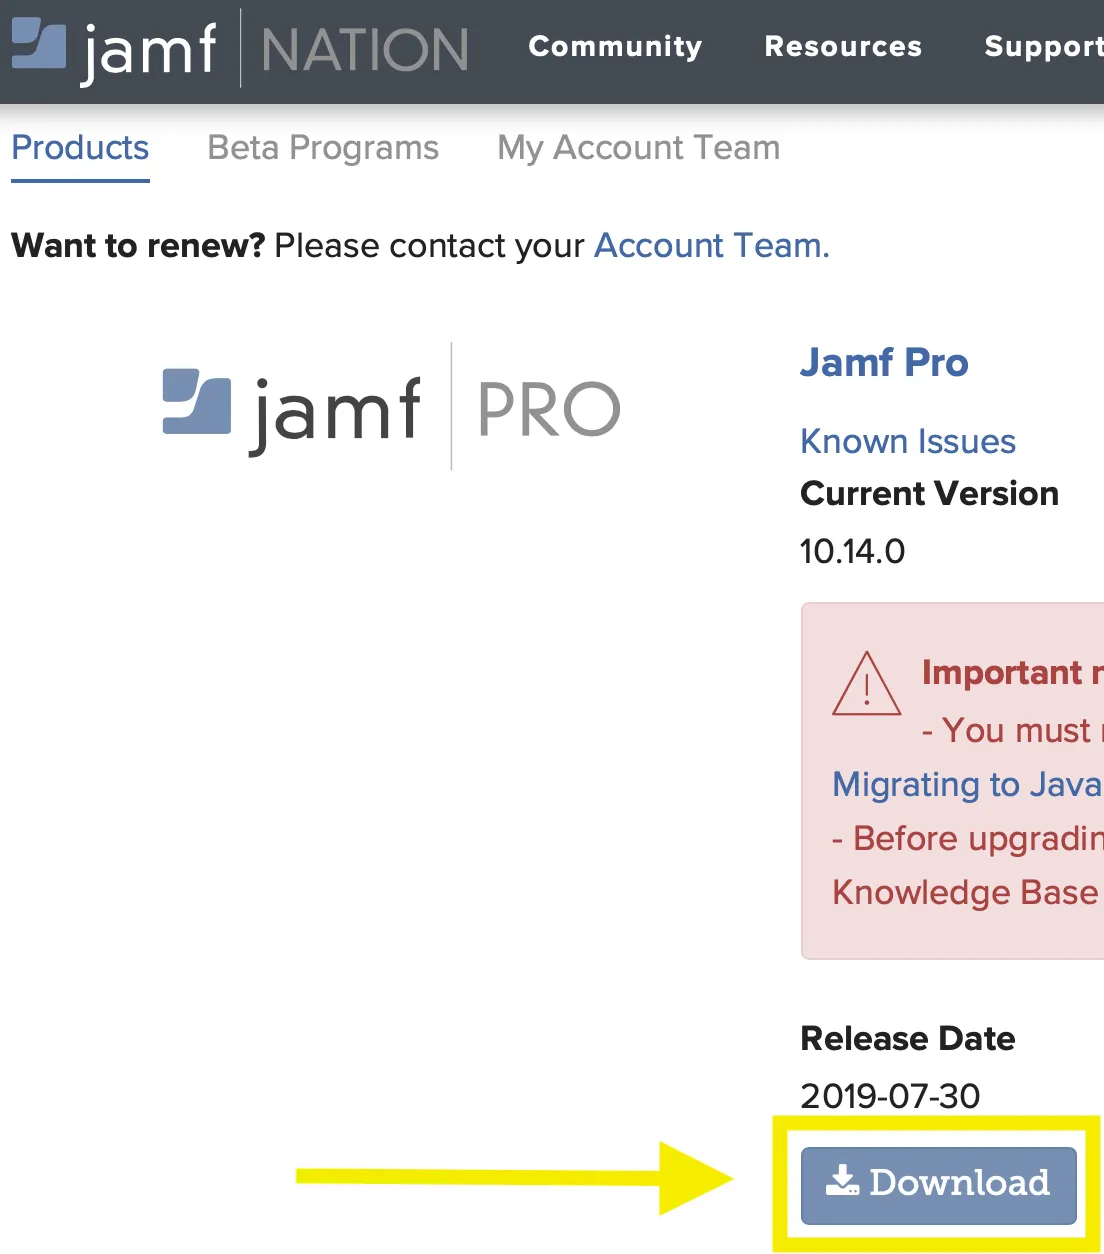
Task: Switch to the My Account Team tab
Action: [638, 148]
